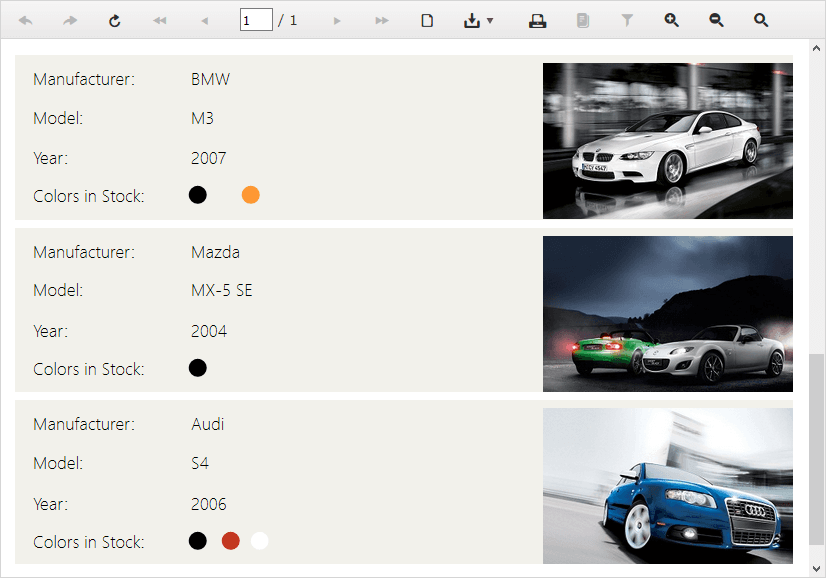
Task: Click the year value '2004'
Action: point(209,331)
